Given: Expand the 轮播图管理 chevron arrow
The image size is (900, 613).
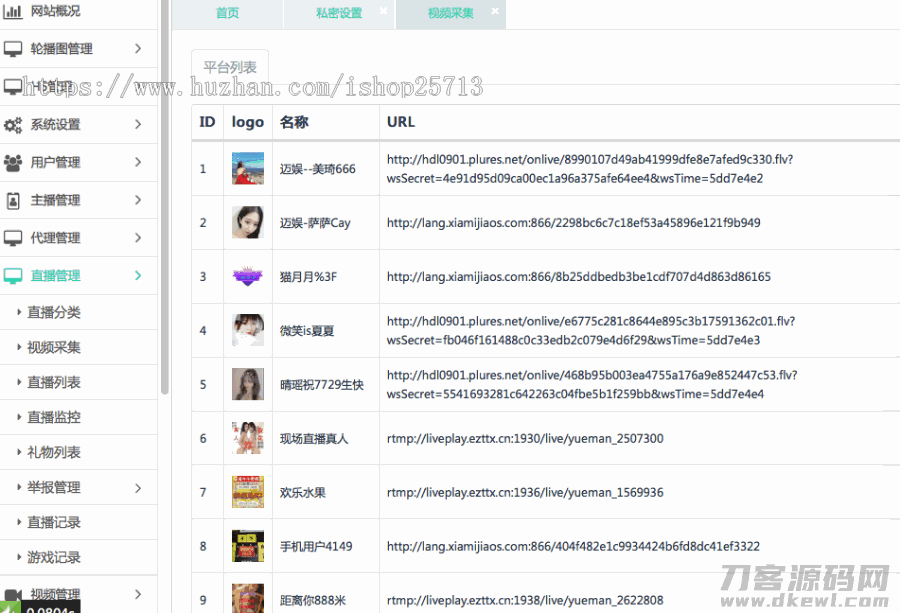Looking at the screenshot, I should 138,48.
